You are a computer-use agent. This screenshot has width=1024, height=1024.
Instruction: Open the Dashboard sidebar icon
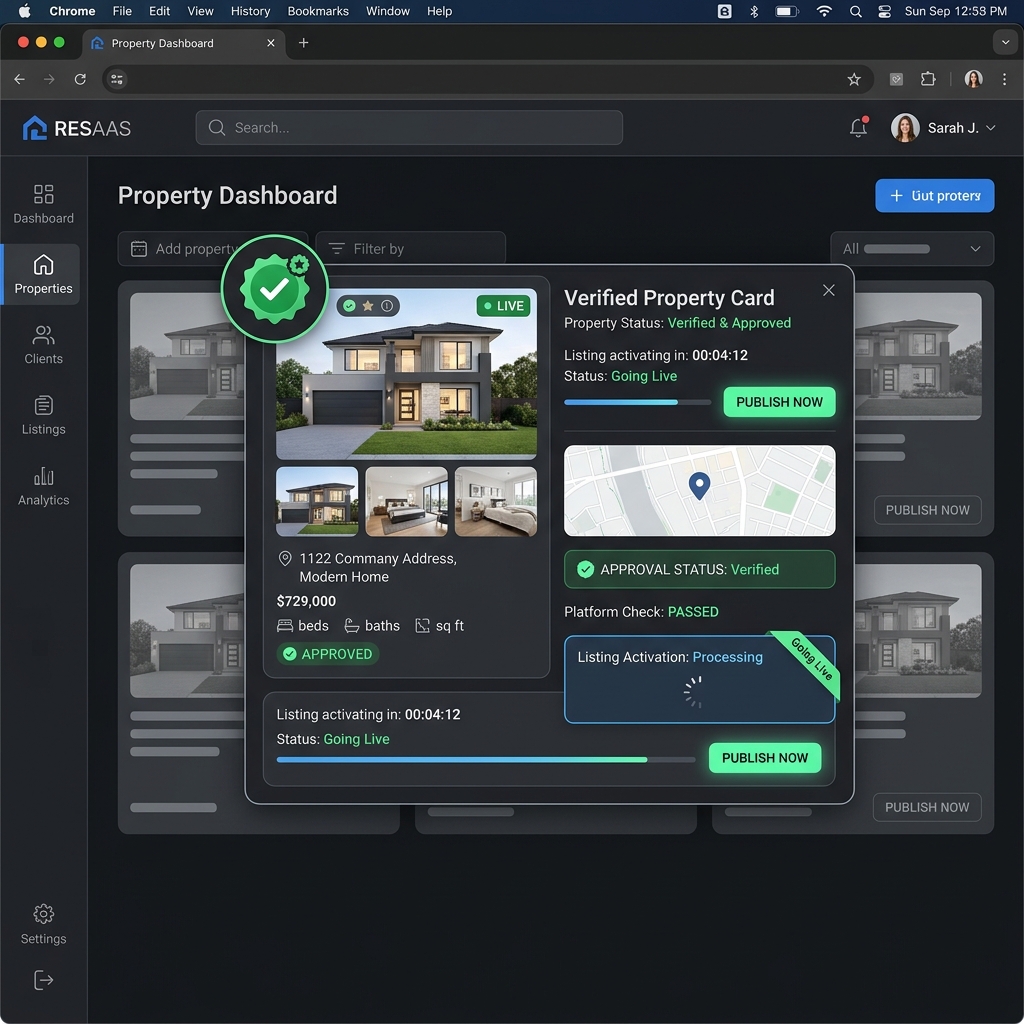click(43, 194)
